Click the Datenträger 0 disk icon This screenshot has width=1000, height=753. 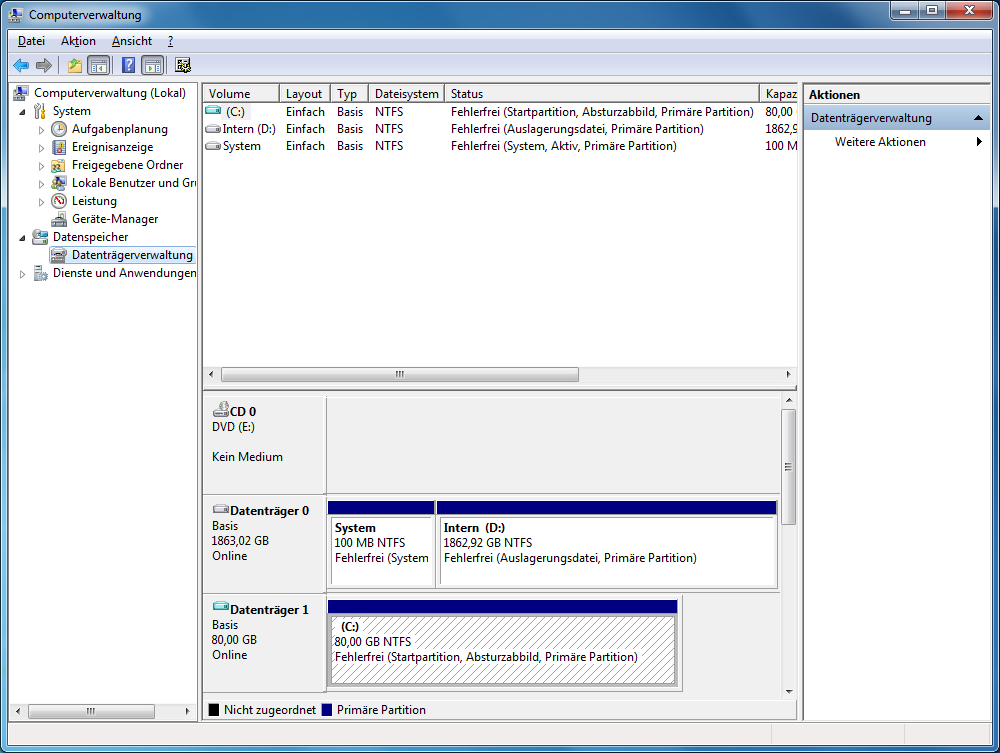pos(221,509)
